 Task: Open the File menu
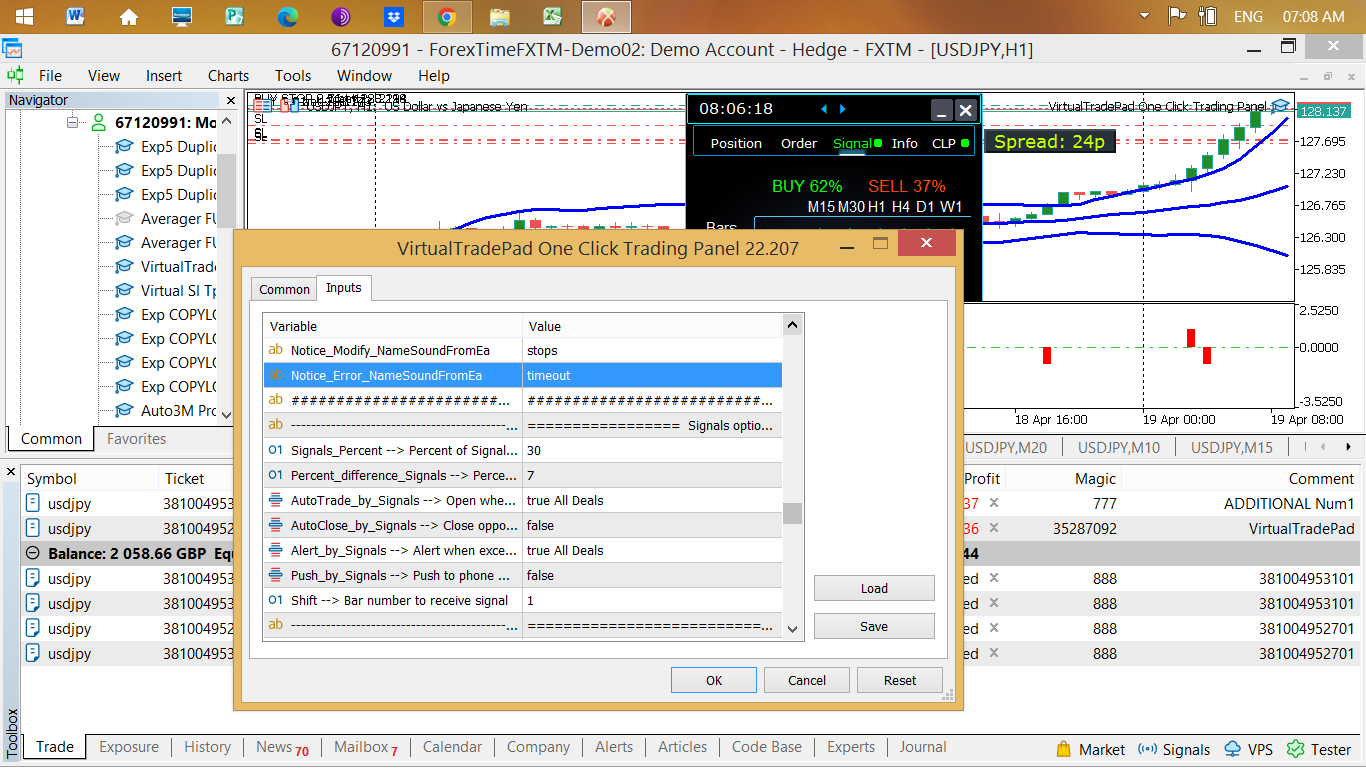coord(50,75)
